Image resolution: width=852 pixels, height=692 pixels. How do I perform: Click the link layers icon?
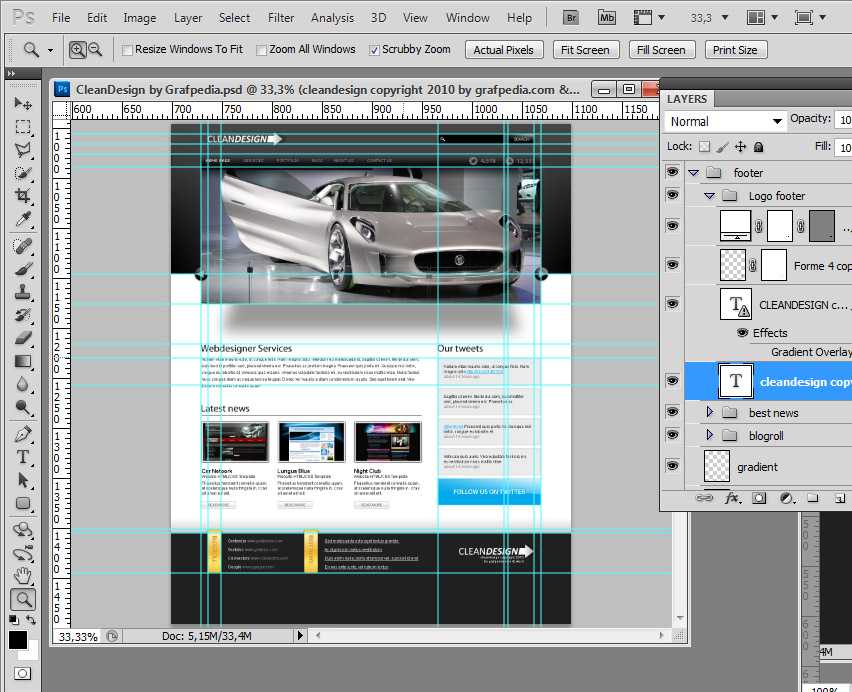pos(704,498)
